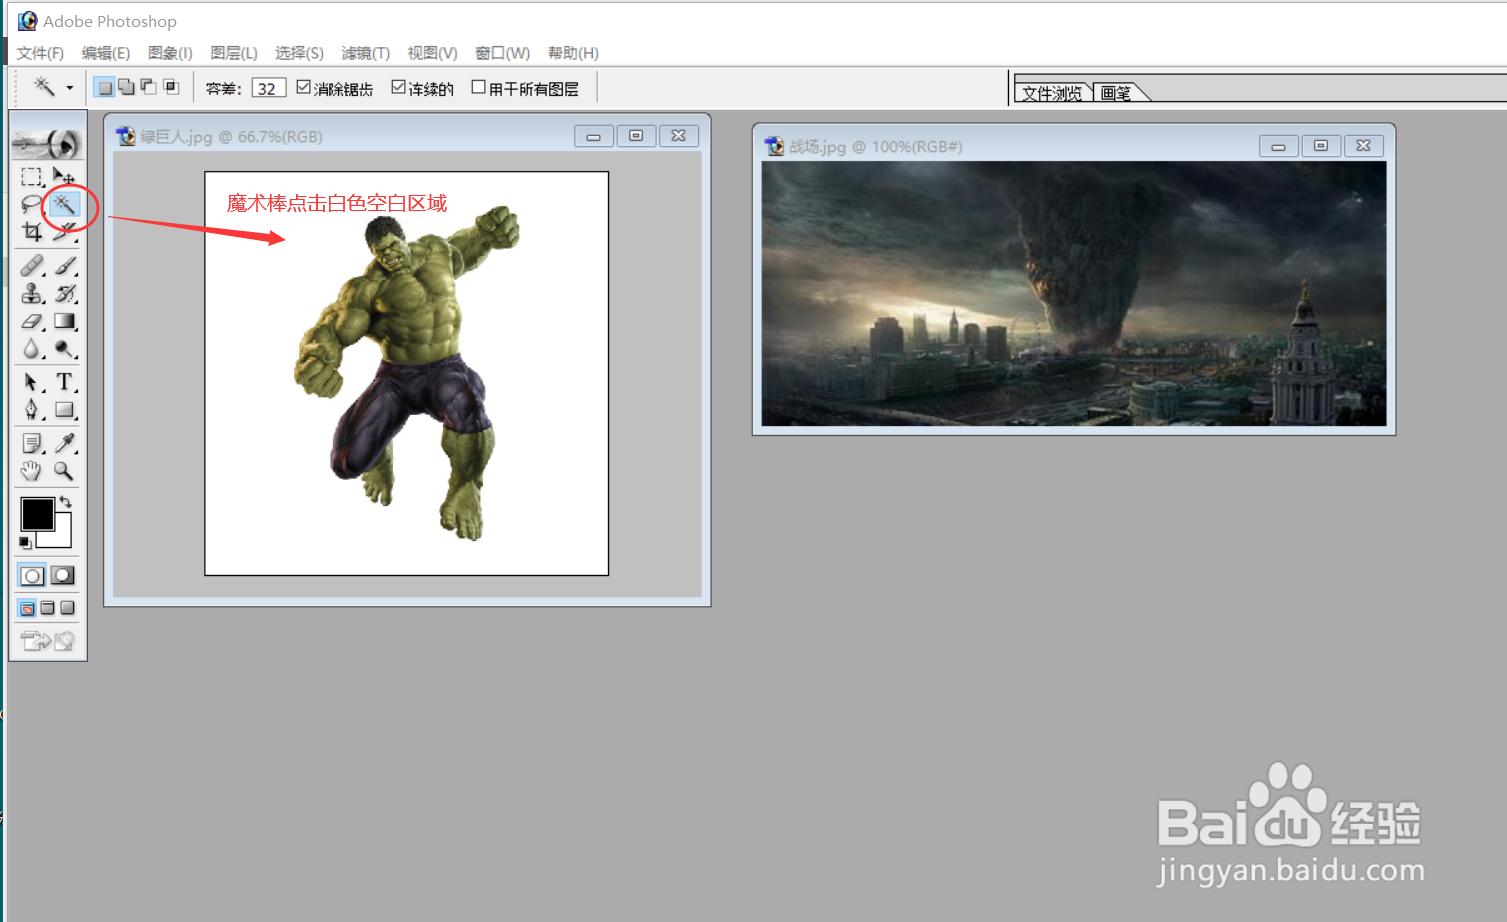The height and width of the screenshot is (922, 1507).
Task: Open Adobe Online from toolbox header
Action: [x=47, y=144]
